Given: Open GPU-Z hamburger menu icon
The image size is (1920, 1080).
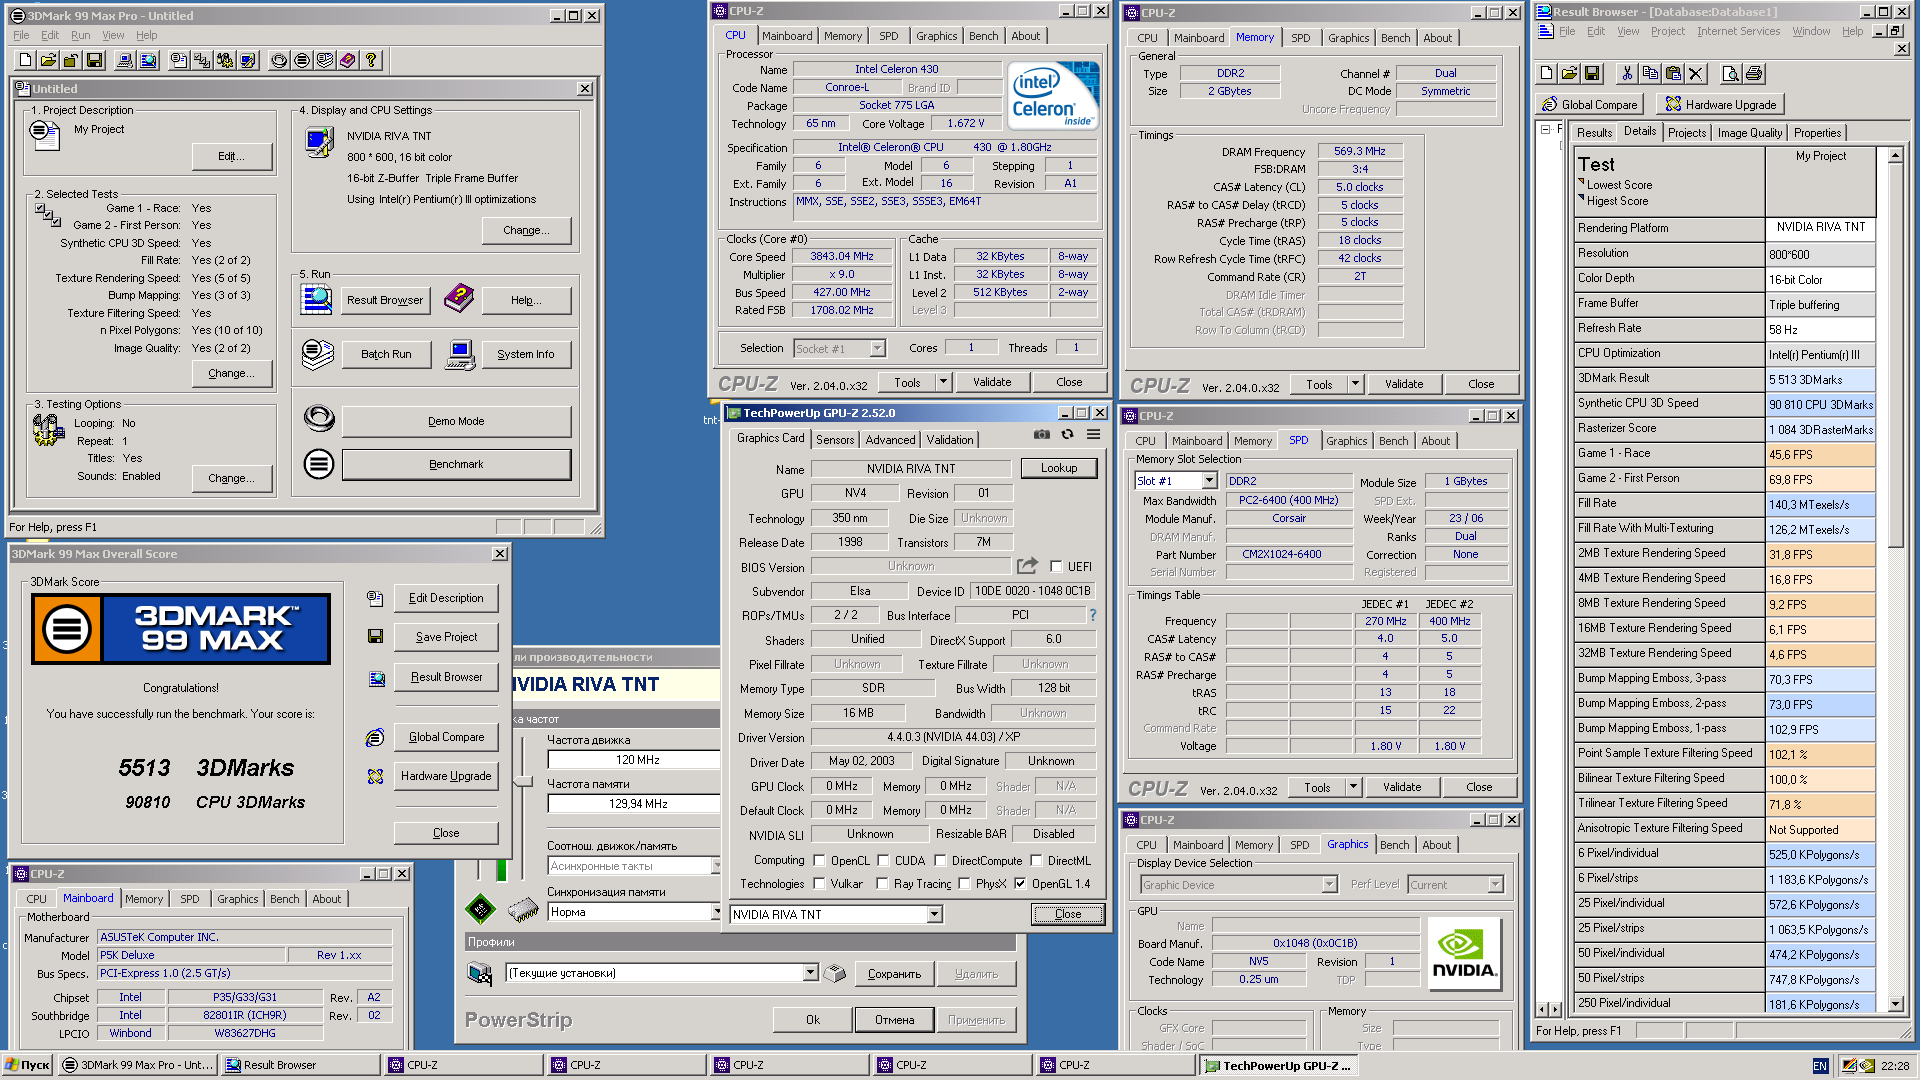Looking at the screenshot, I should click(1094, 435).
